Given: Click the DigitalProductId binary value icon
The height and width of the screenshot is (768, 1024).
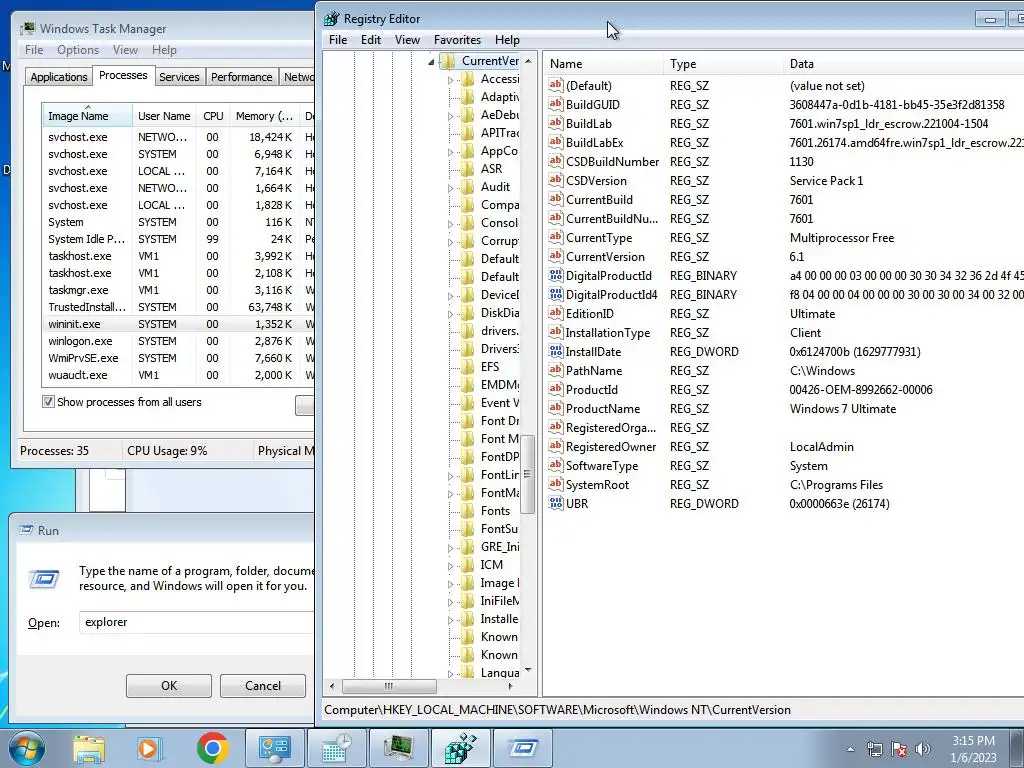Looking at the screenshot, I should pos(556,275).
